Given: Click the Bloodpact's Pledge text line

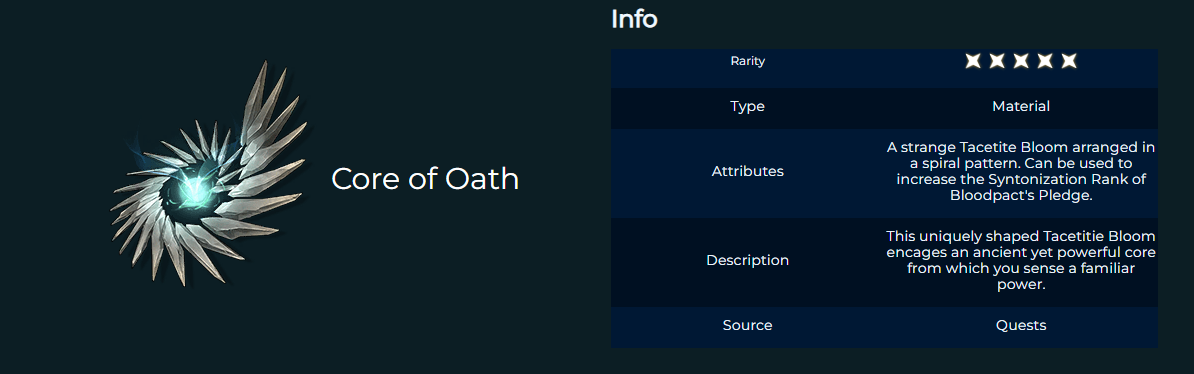Looking at the screenshot, I should [1020, 195].
